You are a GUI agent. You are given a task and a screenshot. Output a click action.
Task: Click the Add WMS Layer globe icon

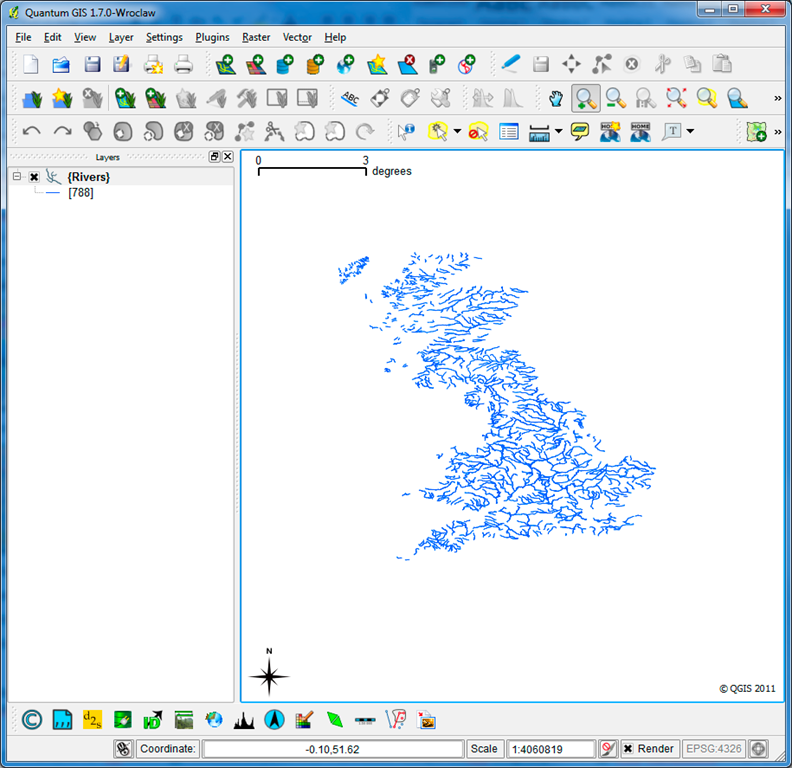[x=346, y=65]
